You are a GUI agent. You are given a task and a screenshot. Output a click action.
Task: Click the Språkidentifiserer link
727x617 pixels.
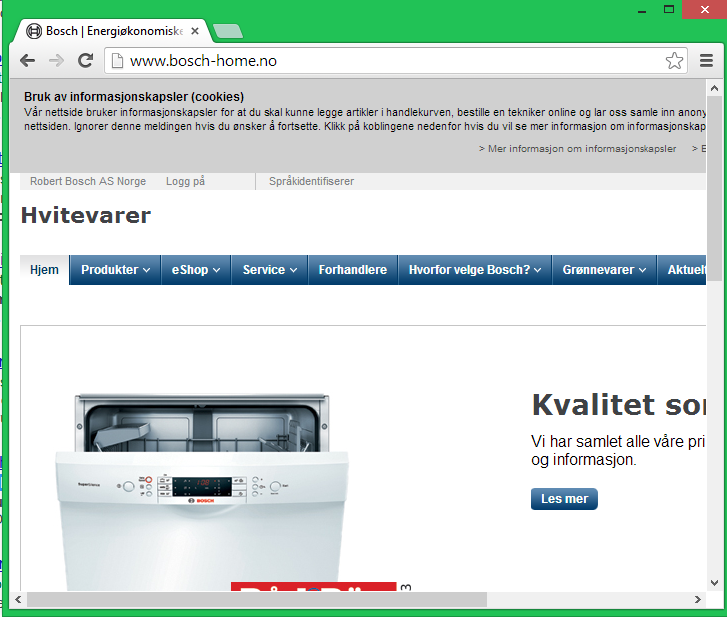click(x=312, y=181)
